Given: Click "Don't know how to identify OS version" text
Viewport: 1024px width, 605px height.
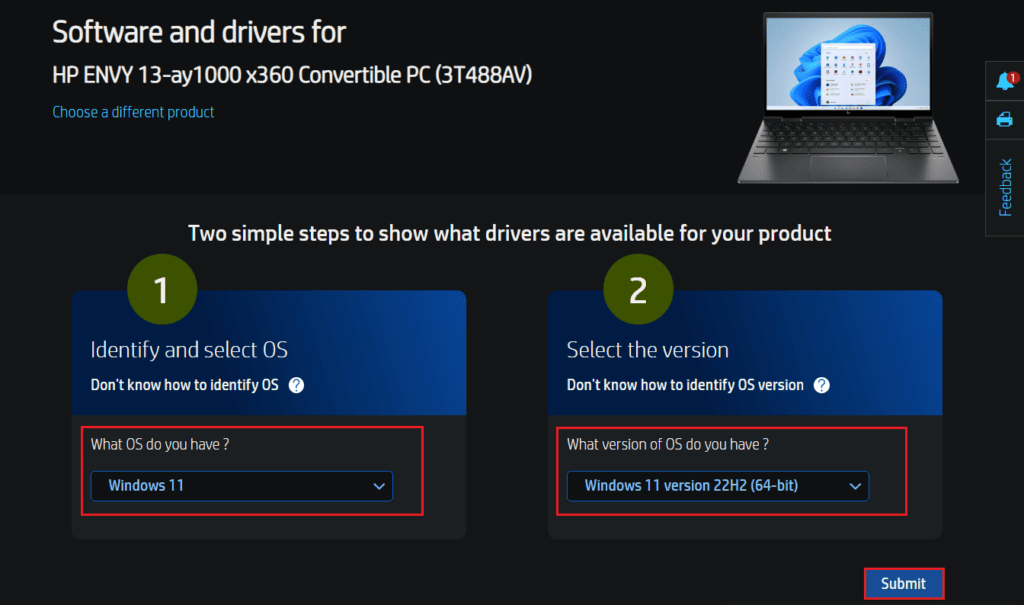Looking at the screenshot, I should 685,385.
